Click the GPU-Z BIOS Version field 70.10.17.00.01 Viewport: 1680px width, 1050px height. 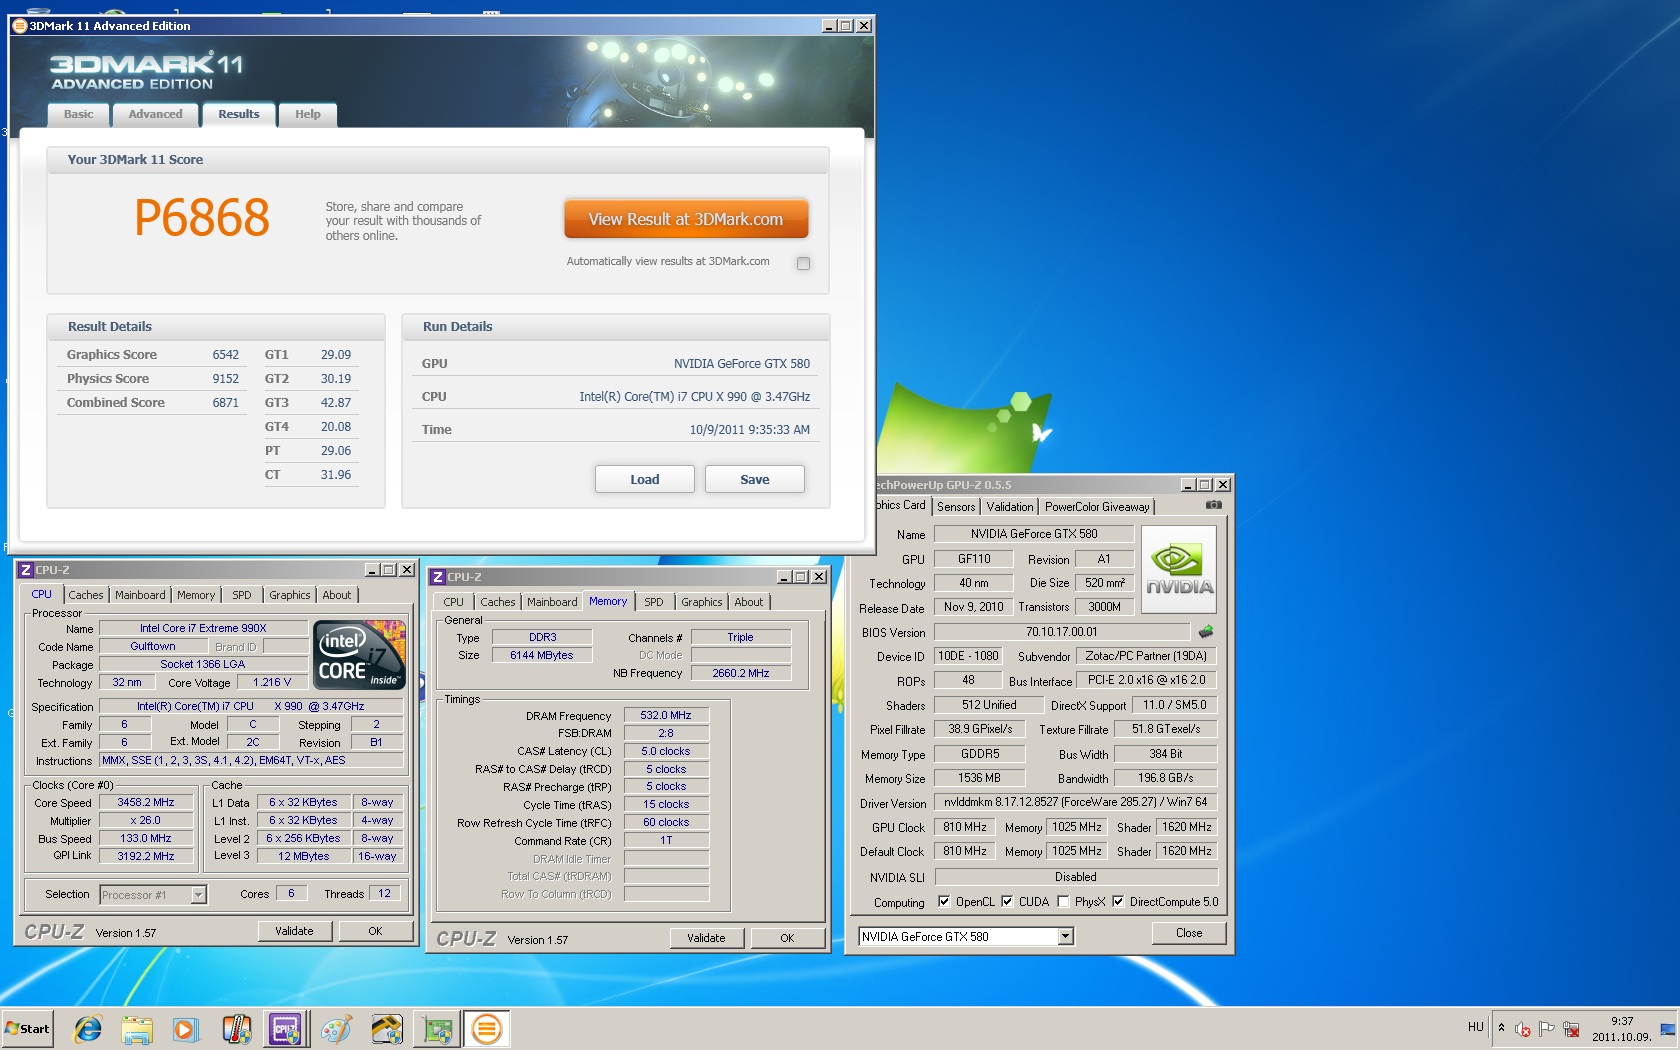tap(1062, 632)
